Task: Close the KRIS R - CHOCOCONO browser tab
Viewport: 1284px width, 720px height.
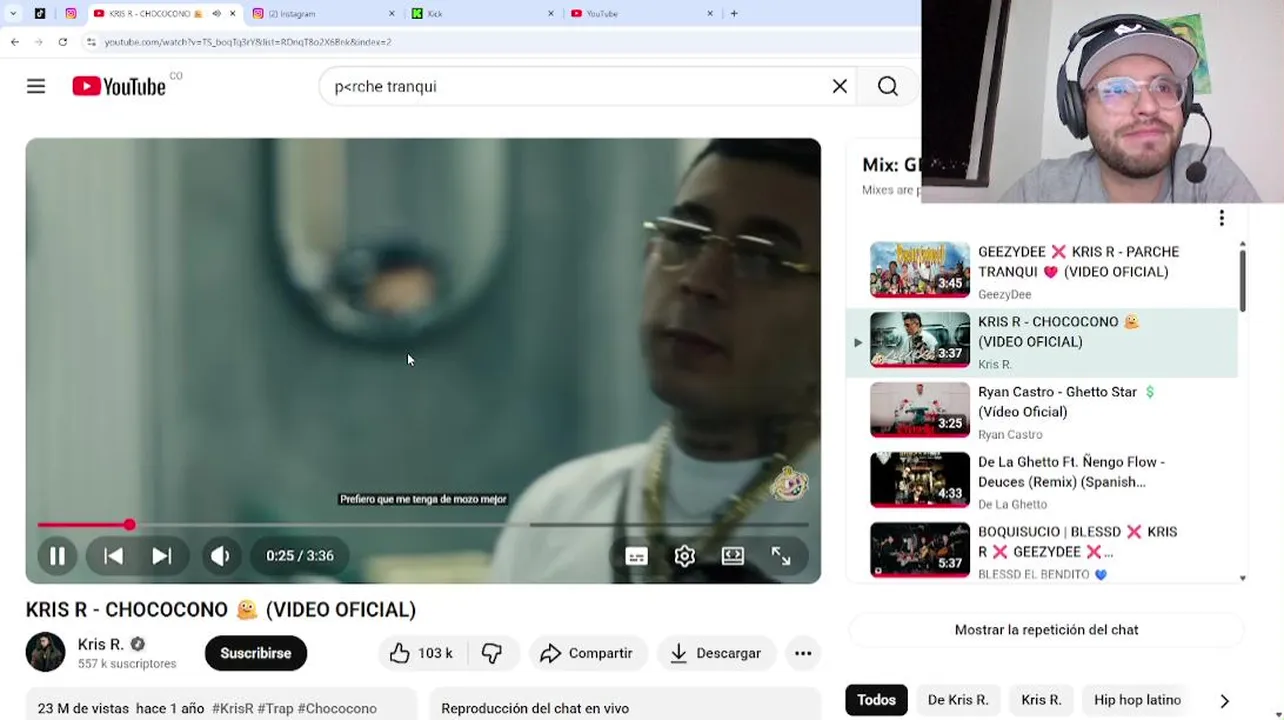Action: pos(233,13)
